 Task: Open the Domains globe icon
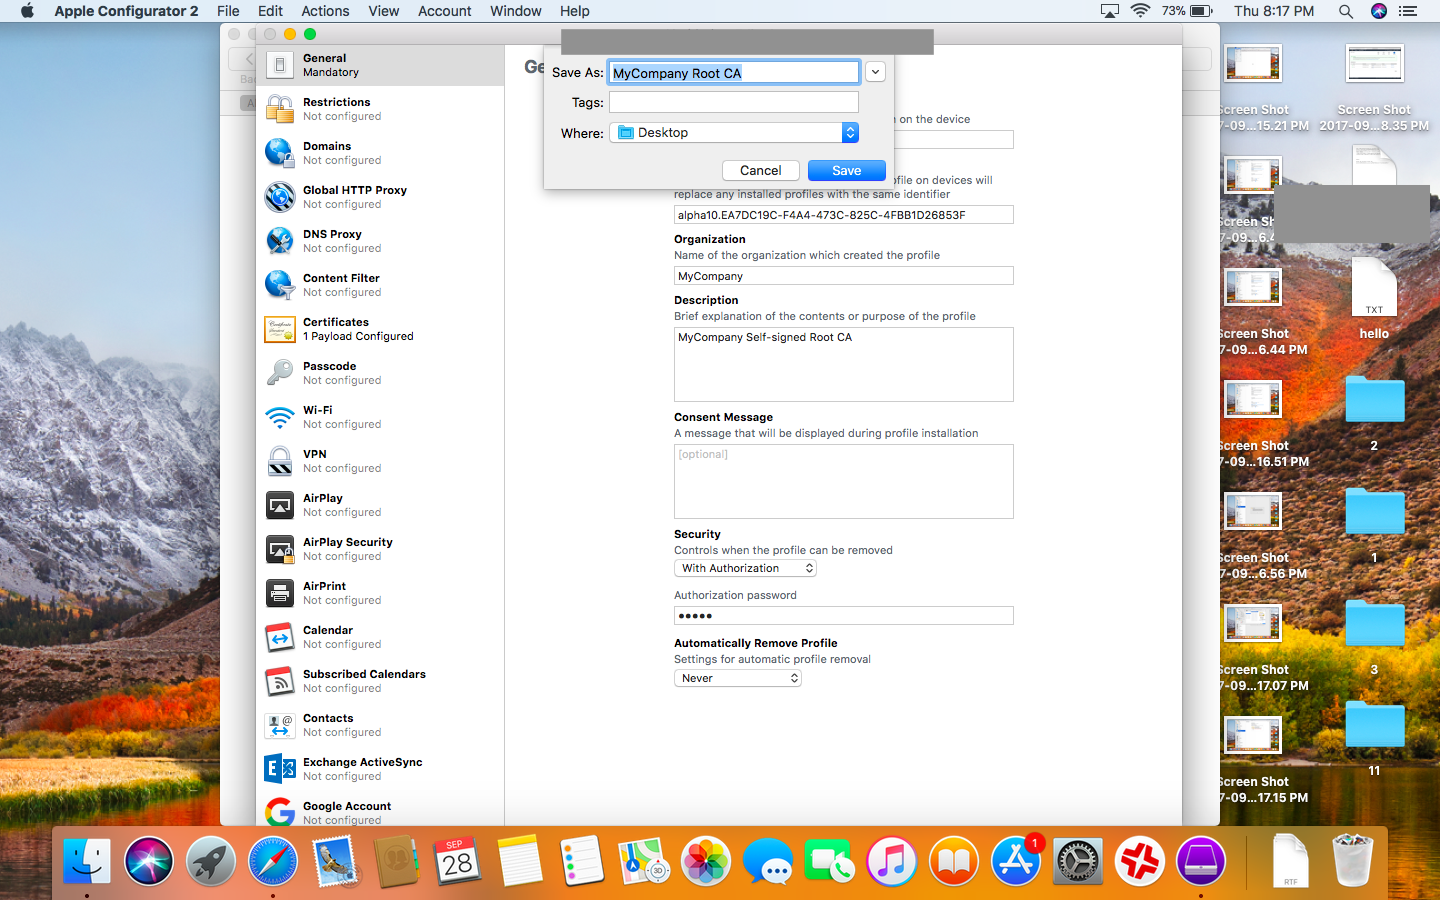pyautogui.click(x=280, y=153)
